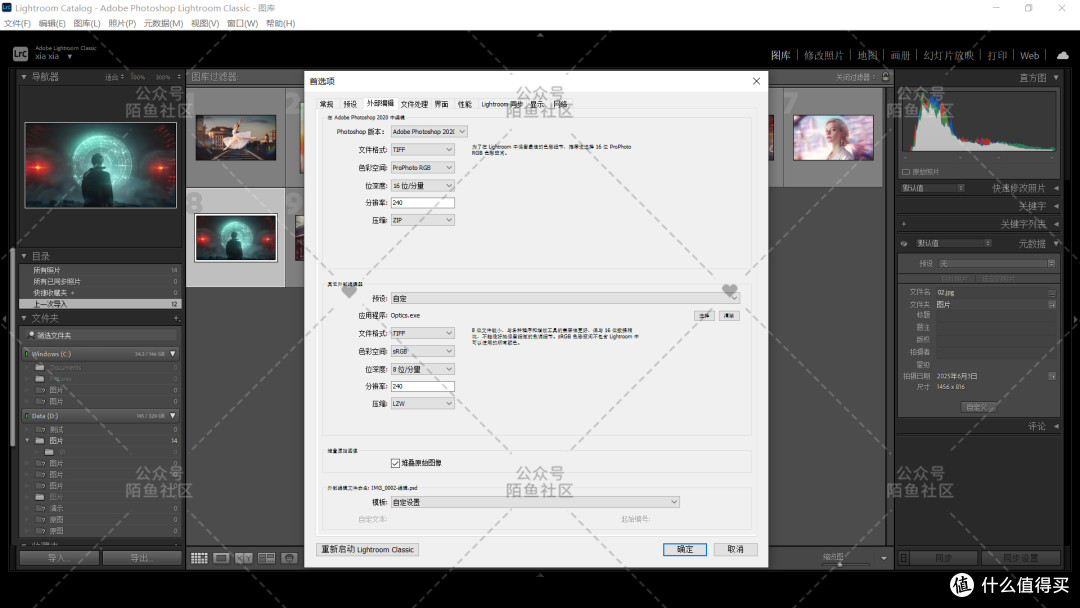Image resolution: width=1080 pixels, height=608 pixels.
Task: Select the Loupe view icon
Action: 222,558
